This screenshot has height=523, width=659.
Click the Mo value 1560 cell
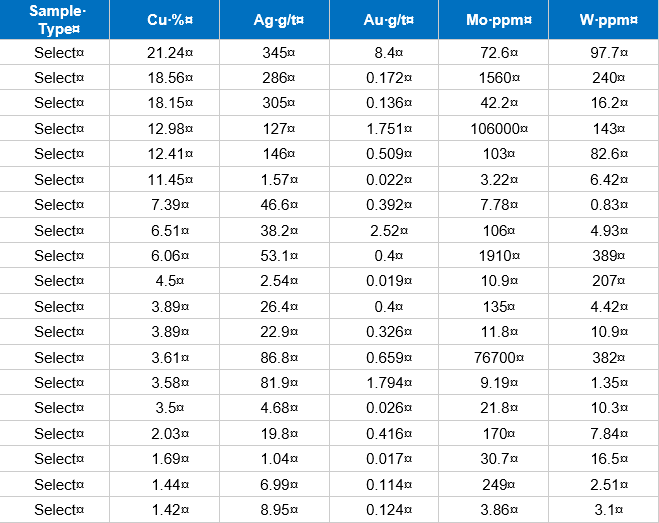(x=492, y=77)
